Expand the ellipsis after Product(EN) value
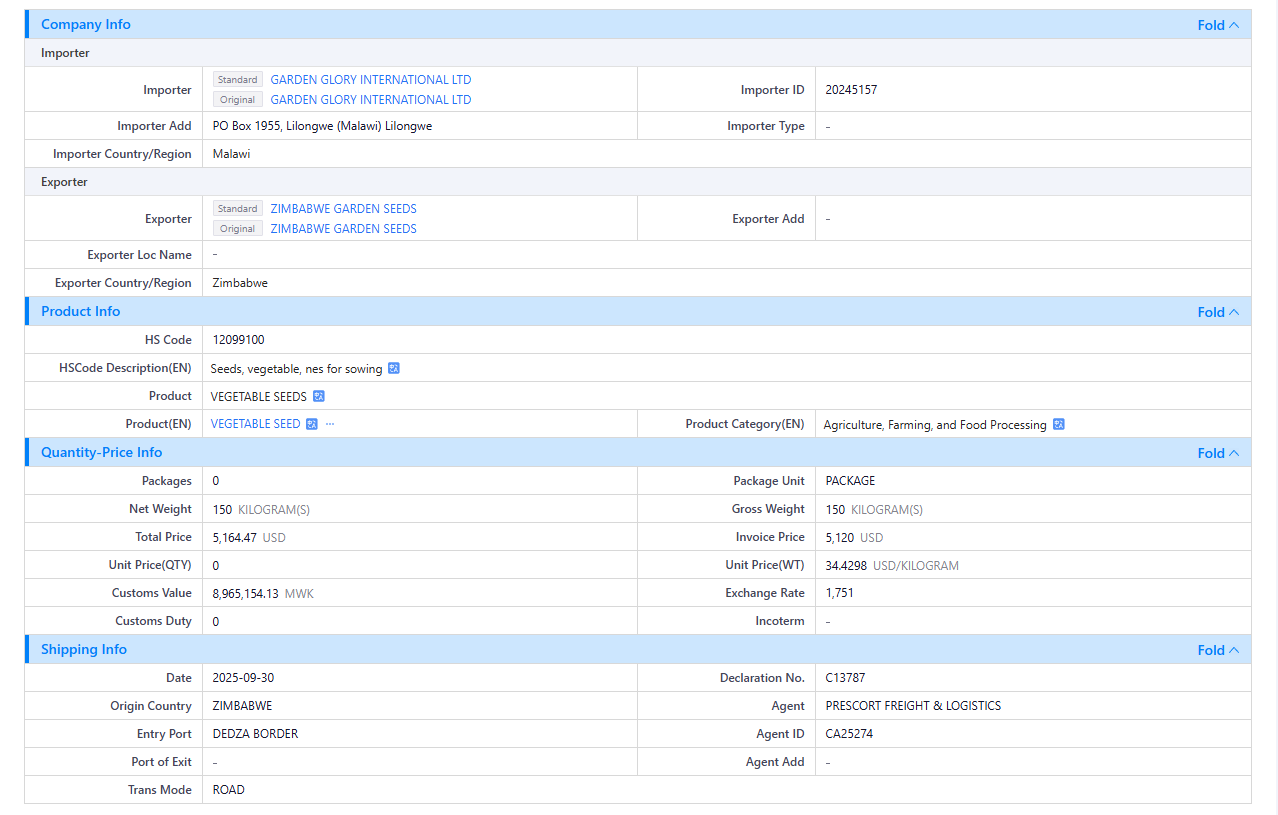The height and width of the screenshot is (815, 1278). point(330,424)
